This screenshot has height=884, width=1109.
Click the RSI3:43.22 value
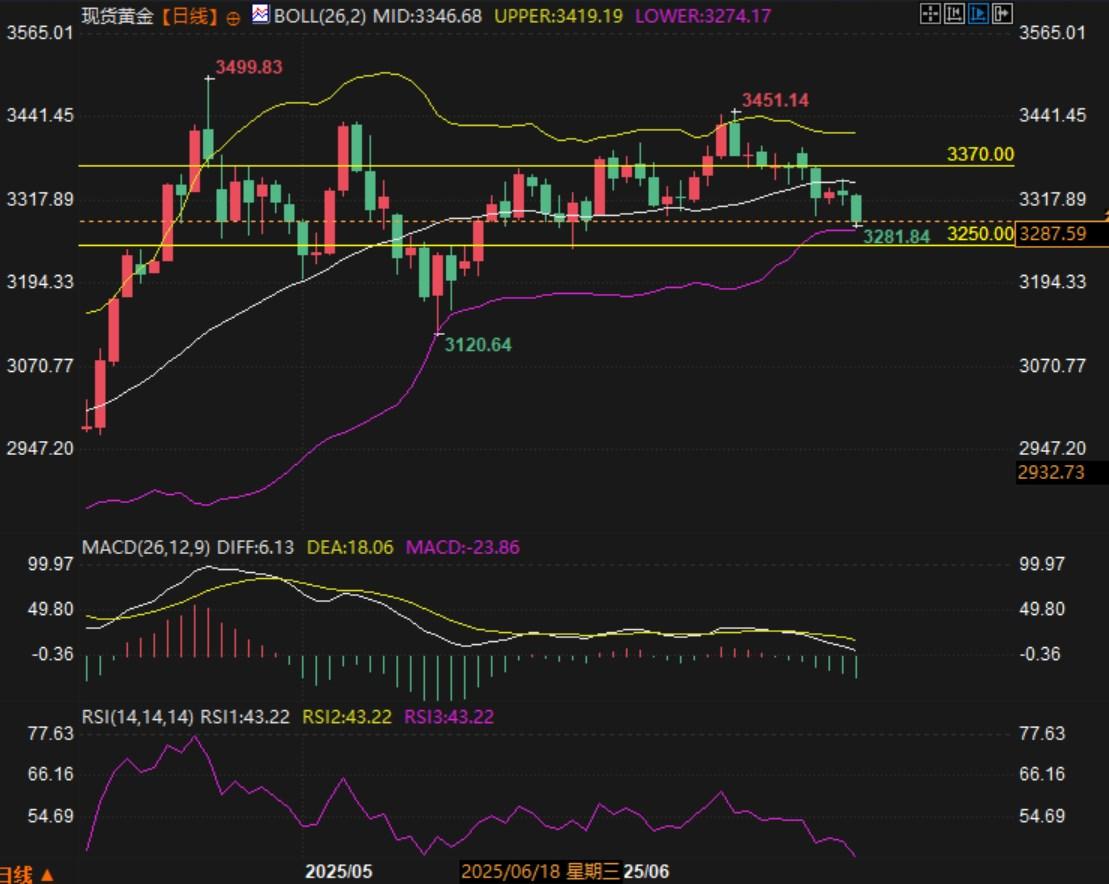tap(449, 717)
